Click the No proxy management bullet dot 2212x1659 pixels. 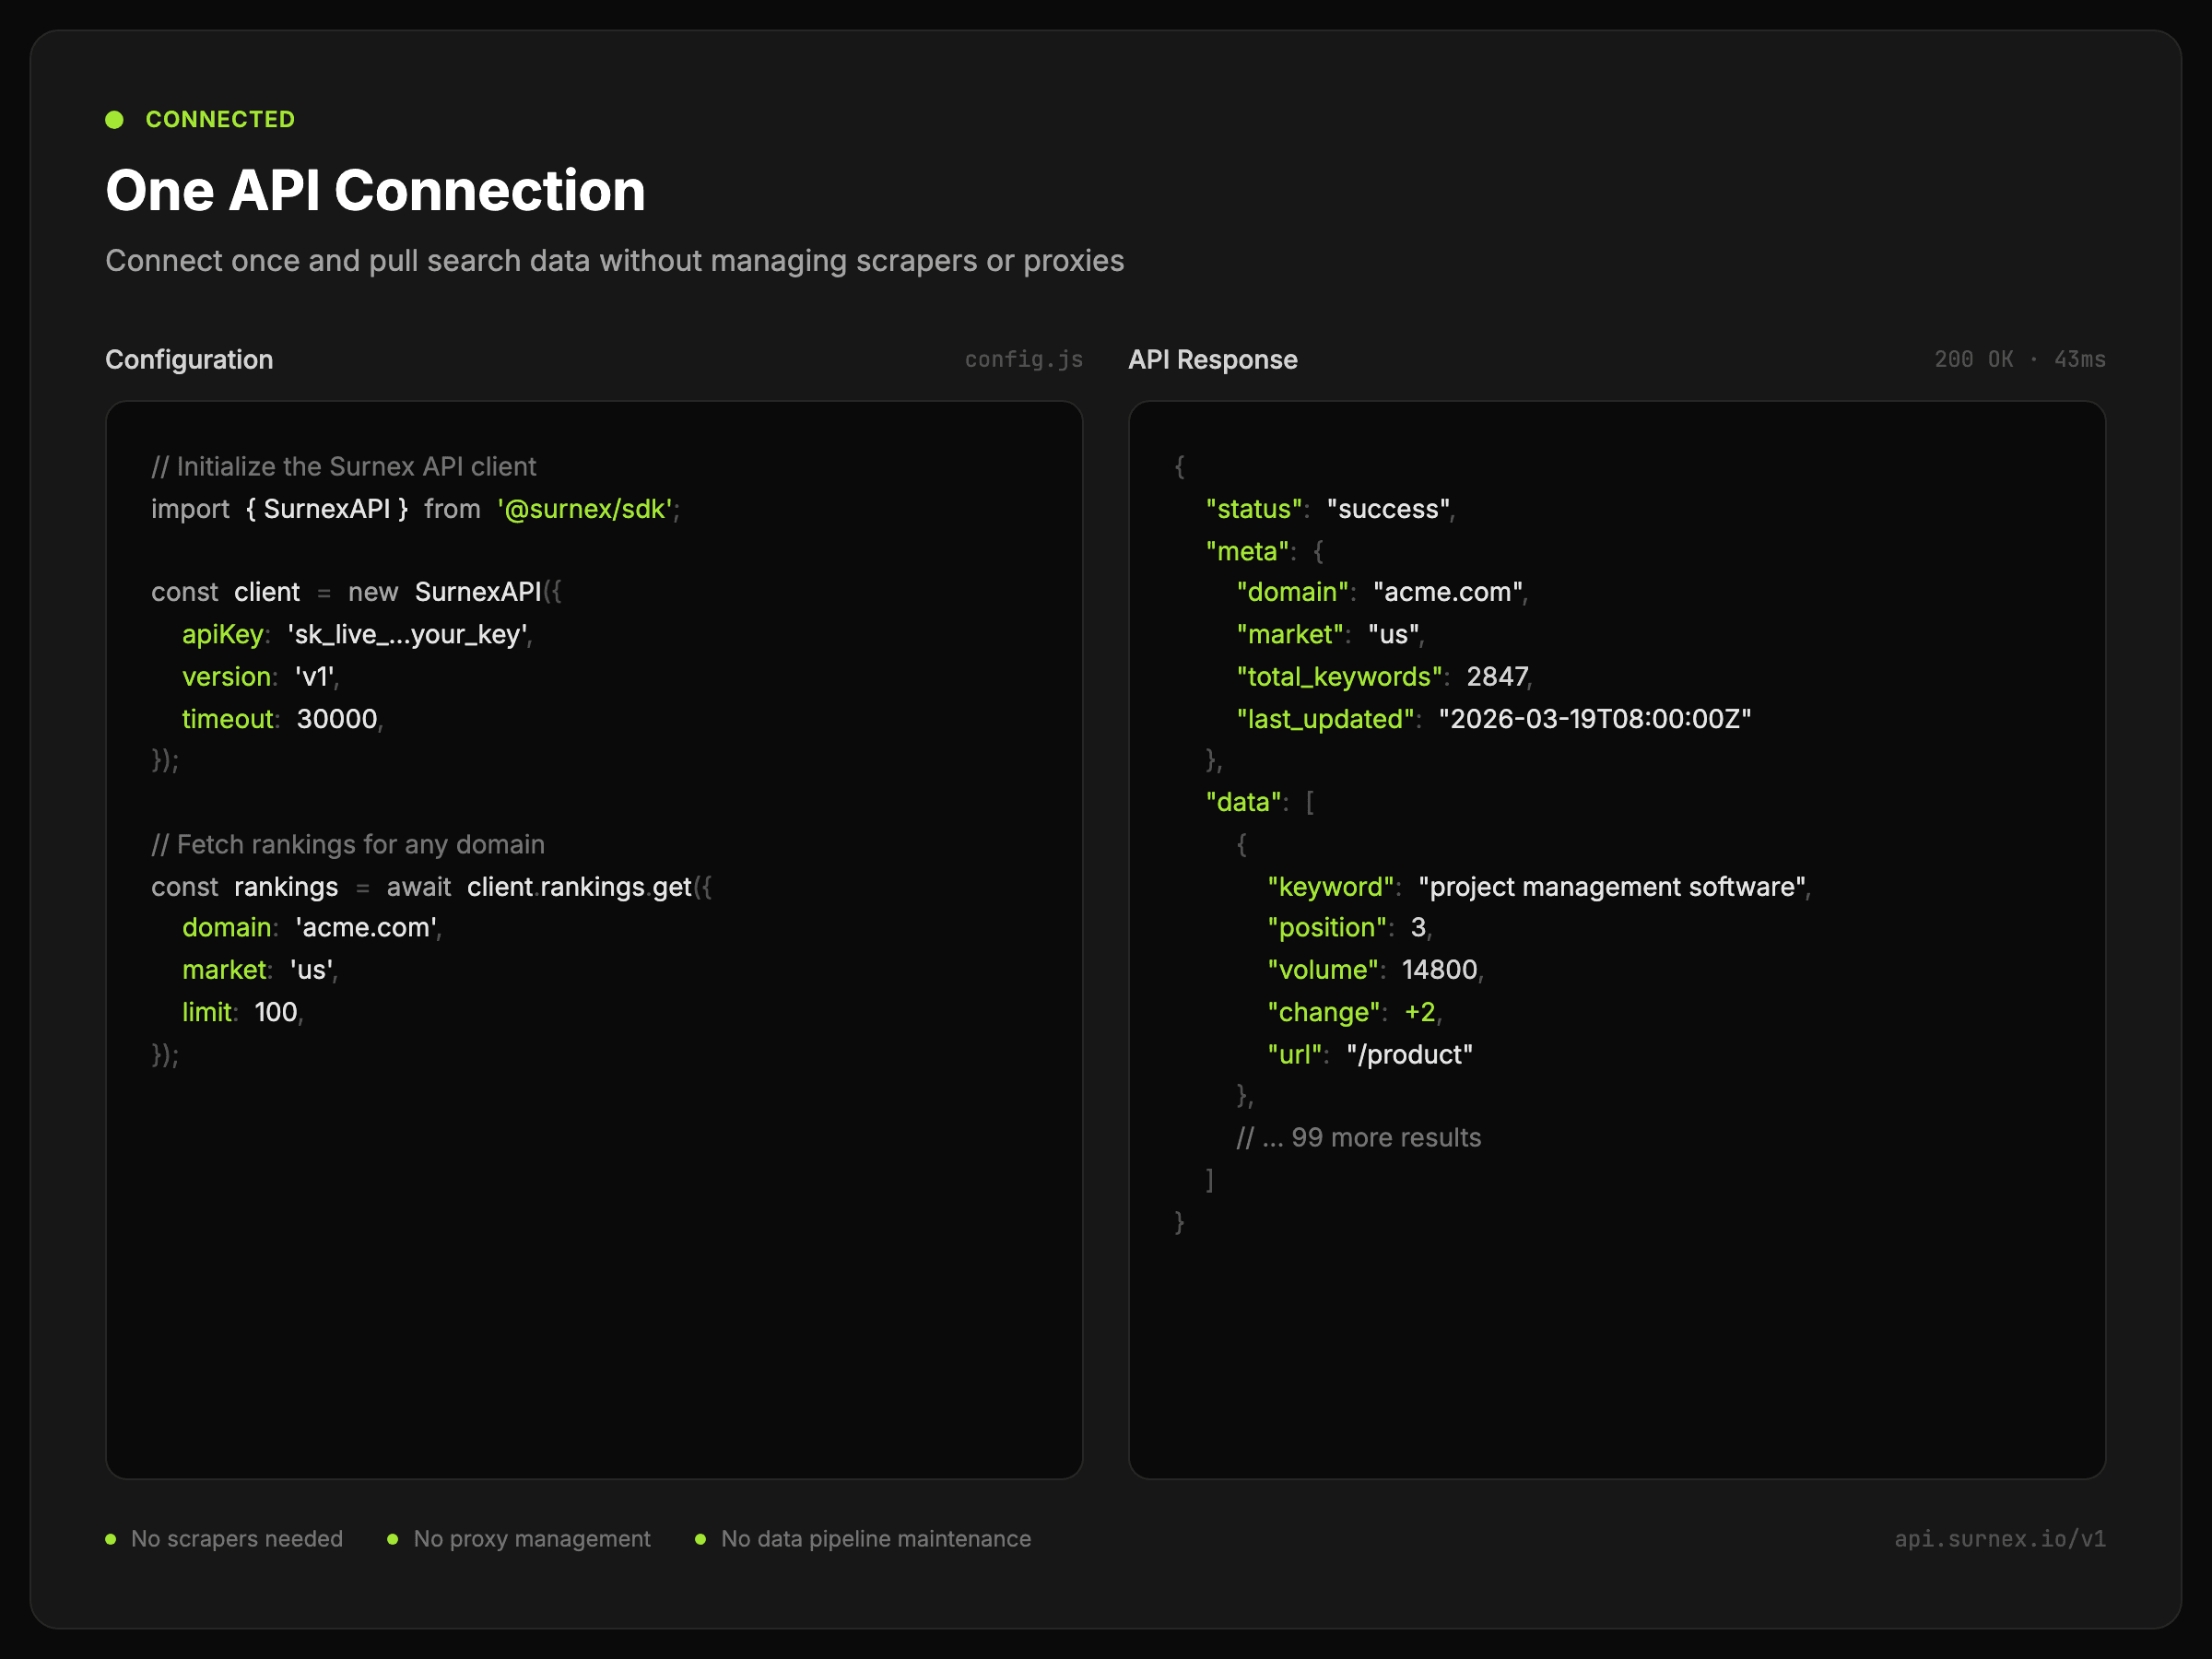pyautogui.click(x=393, y=1539)
